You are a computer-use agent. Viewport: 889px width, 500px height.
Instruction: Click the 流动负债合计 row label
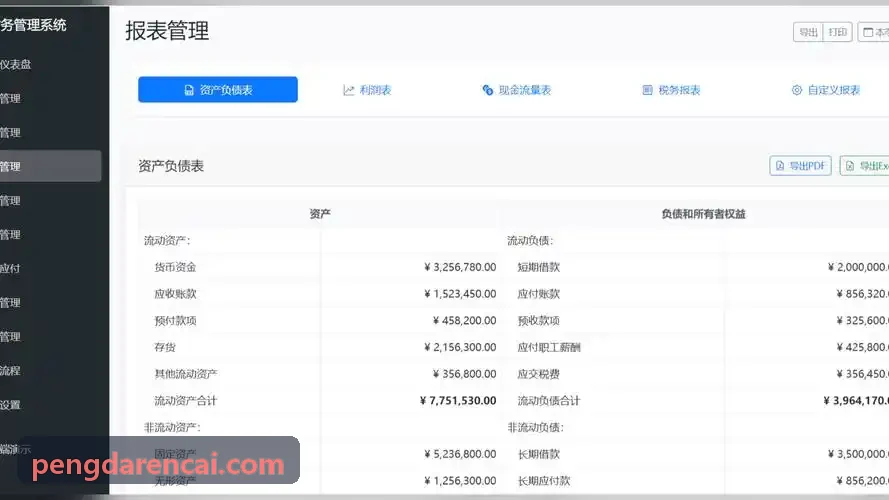coord(549,400)
